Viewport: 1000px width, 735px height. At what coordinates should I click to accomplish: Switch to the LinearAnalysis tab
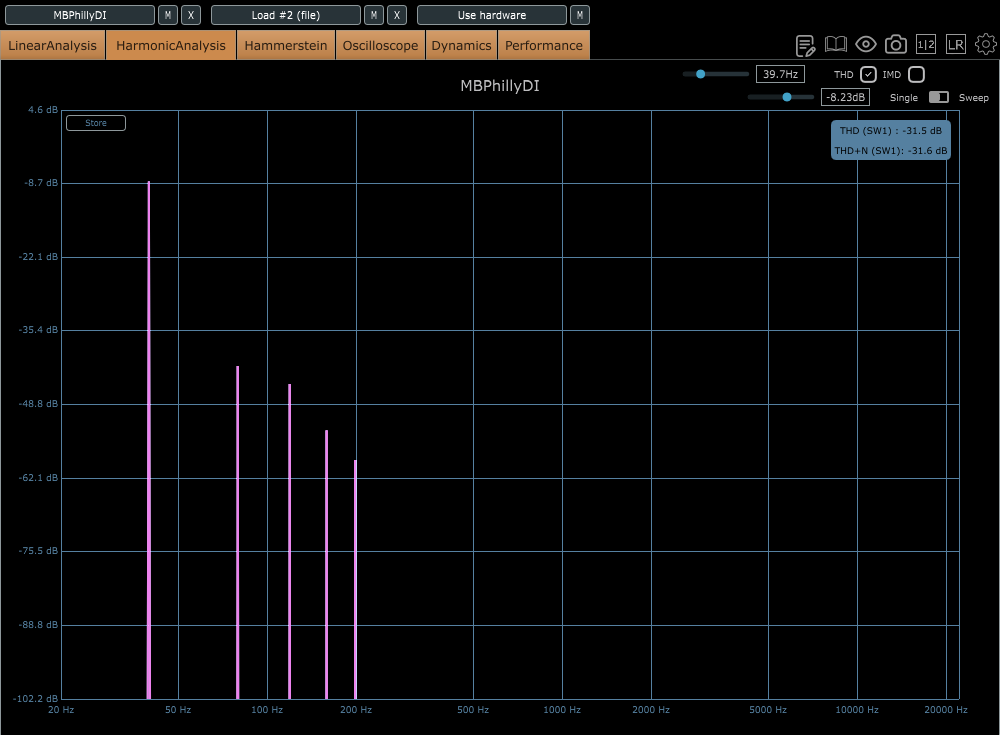point(53,45)
